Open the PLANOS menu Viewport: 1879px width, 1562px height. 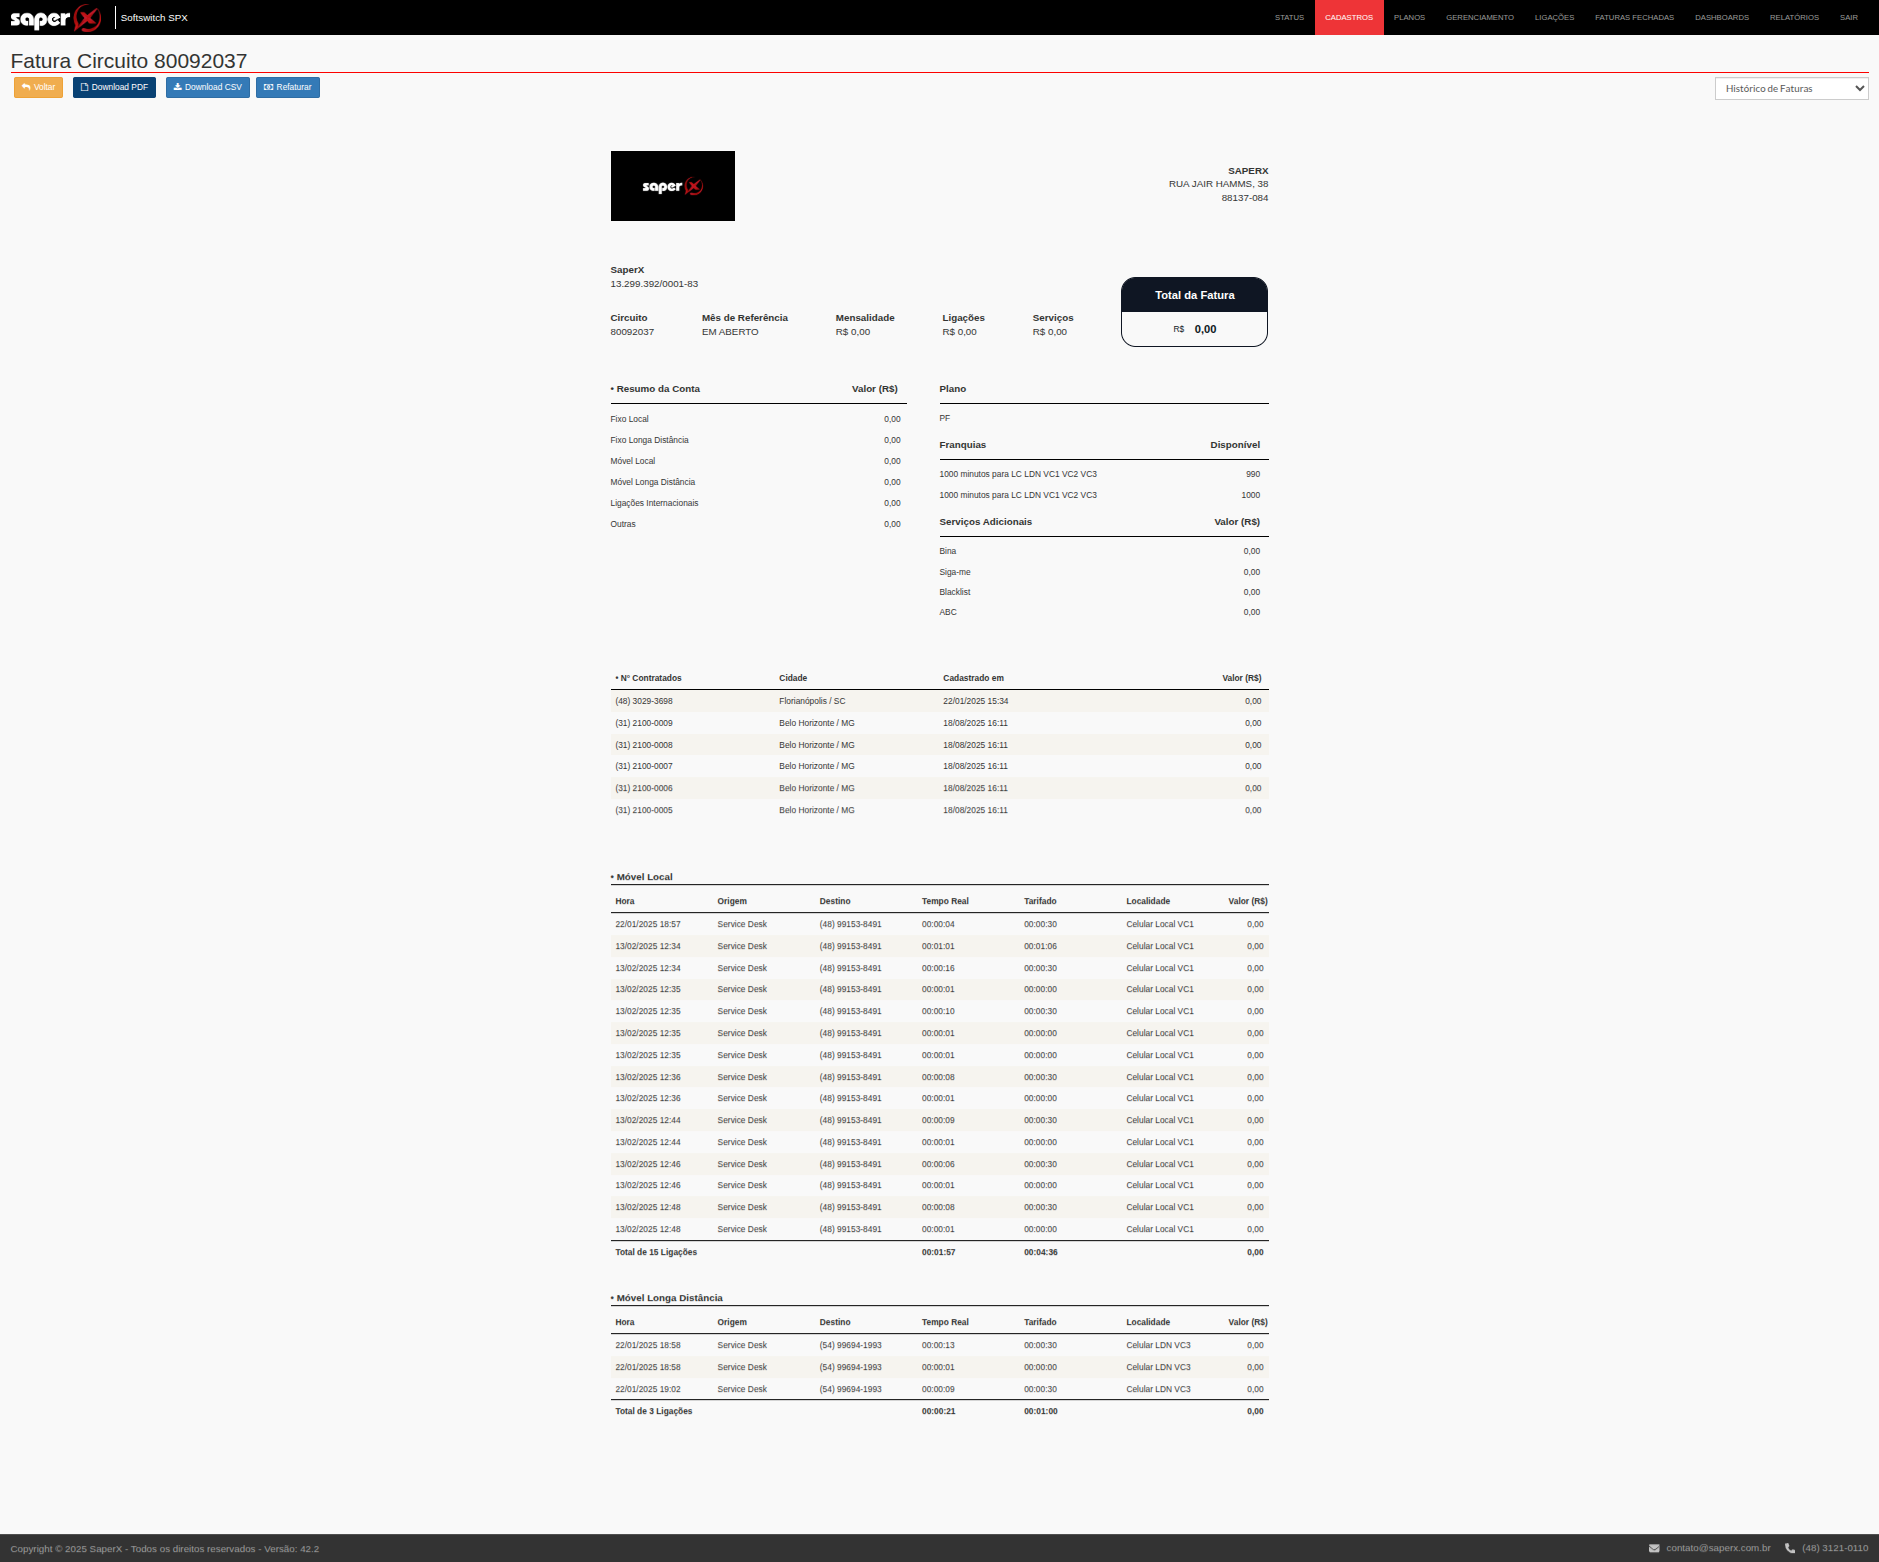tap(1409, 18)
